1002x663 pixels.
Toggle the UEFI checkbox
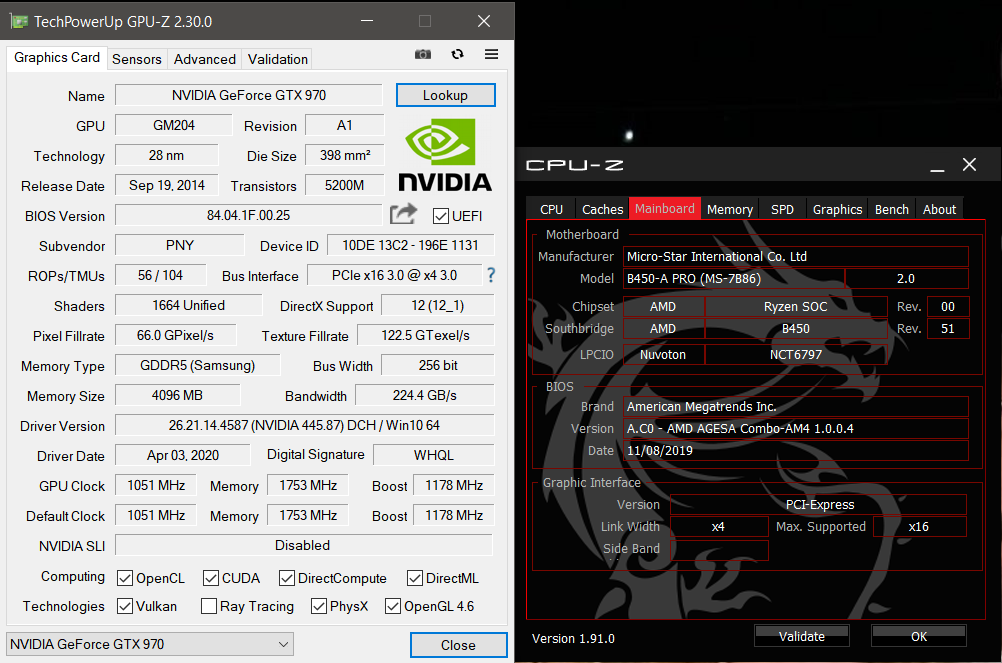[440, 216]
